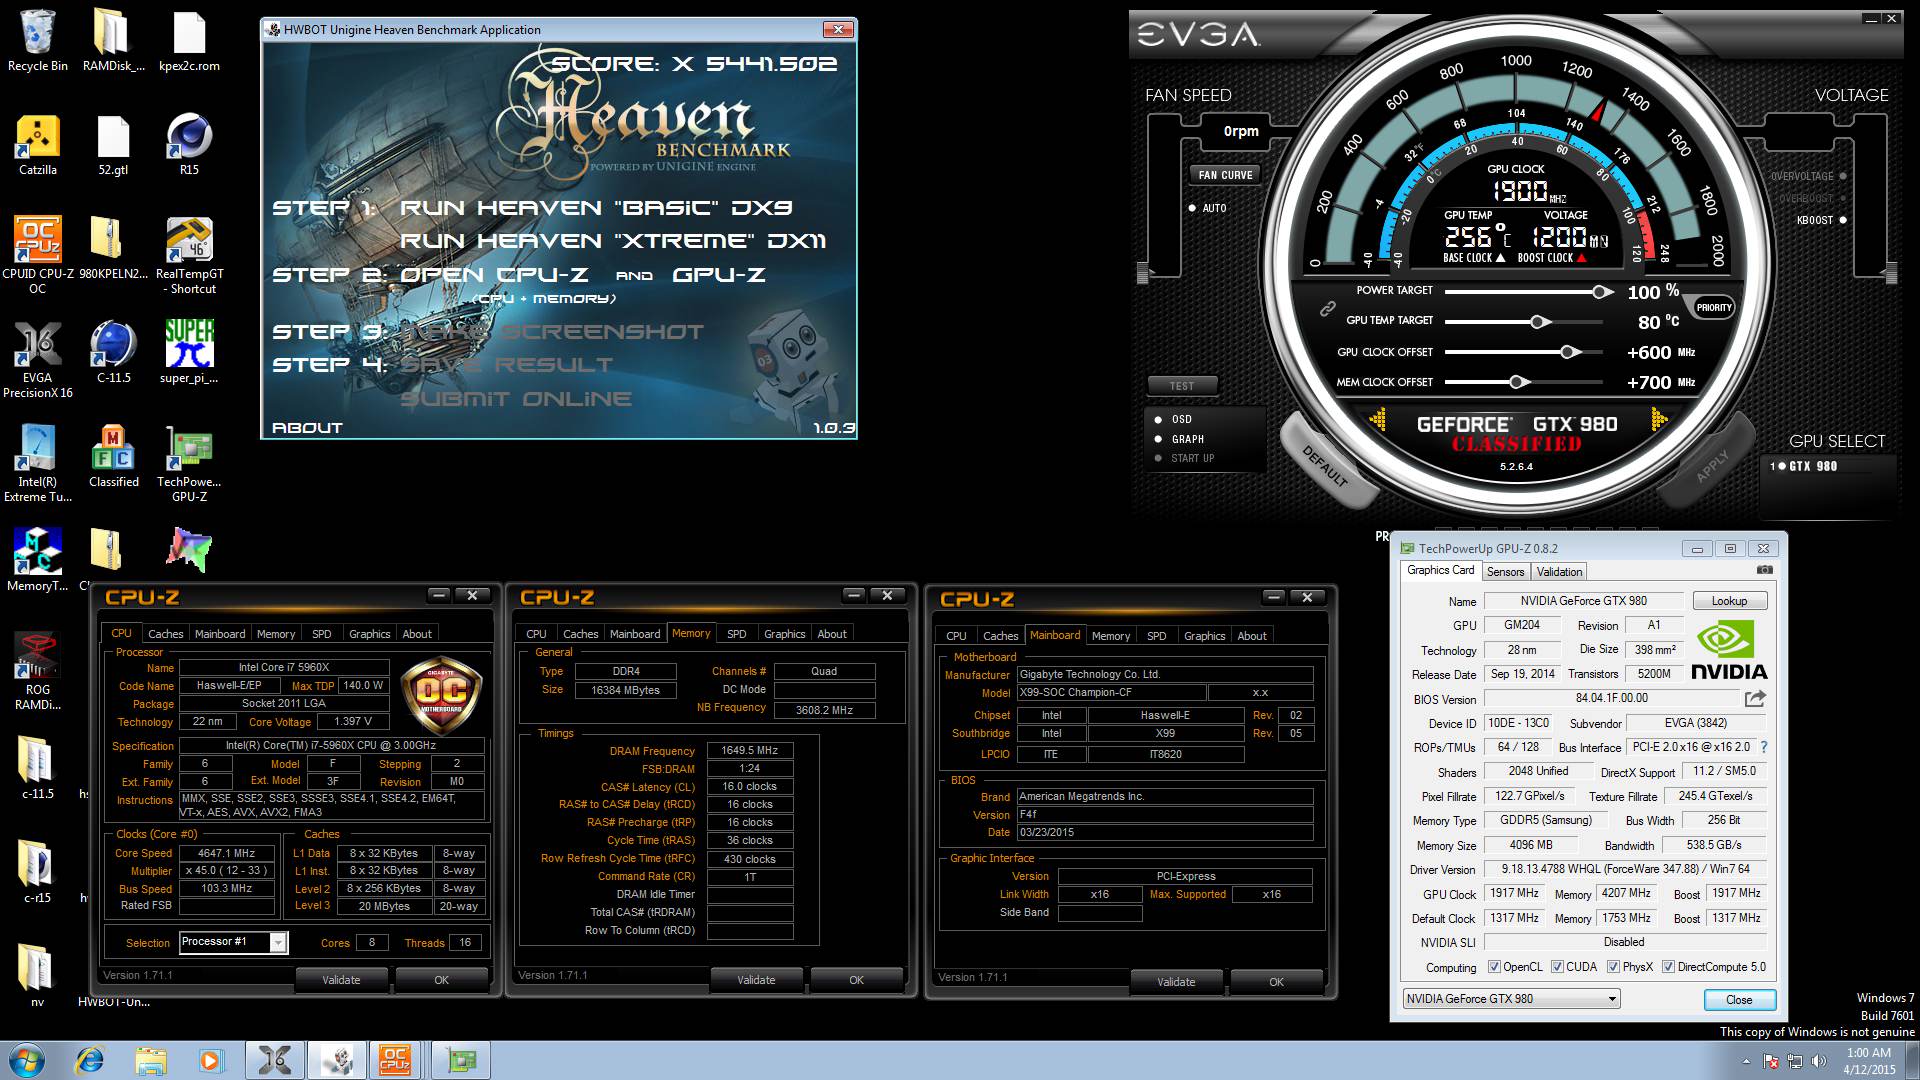Expand the hidden system tray icons arrow
The height and width of the screenshot is (1080, 1920).
coord(1746,1061)
